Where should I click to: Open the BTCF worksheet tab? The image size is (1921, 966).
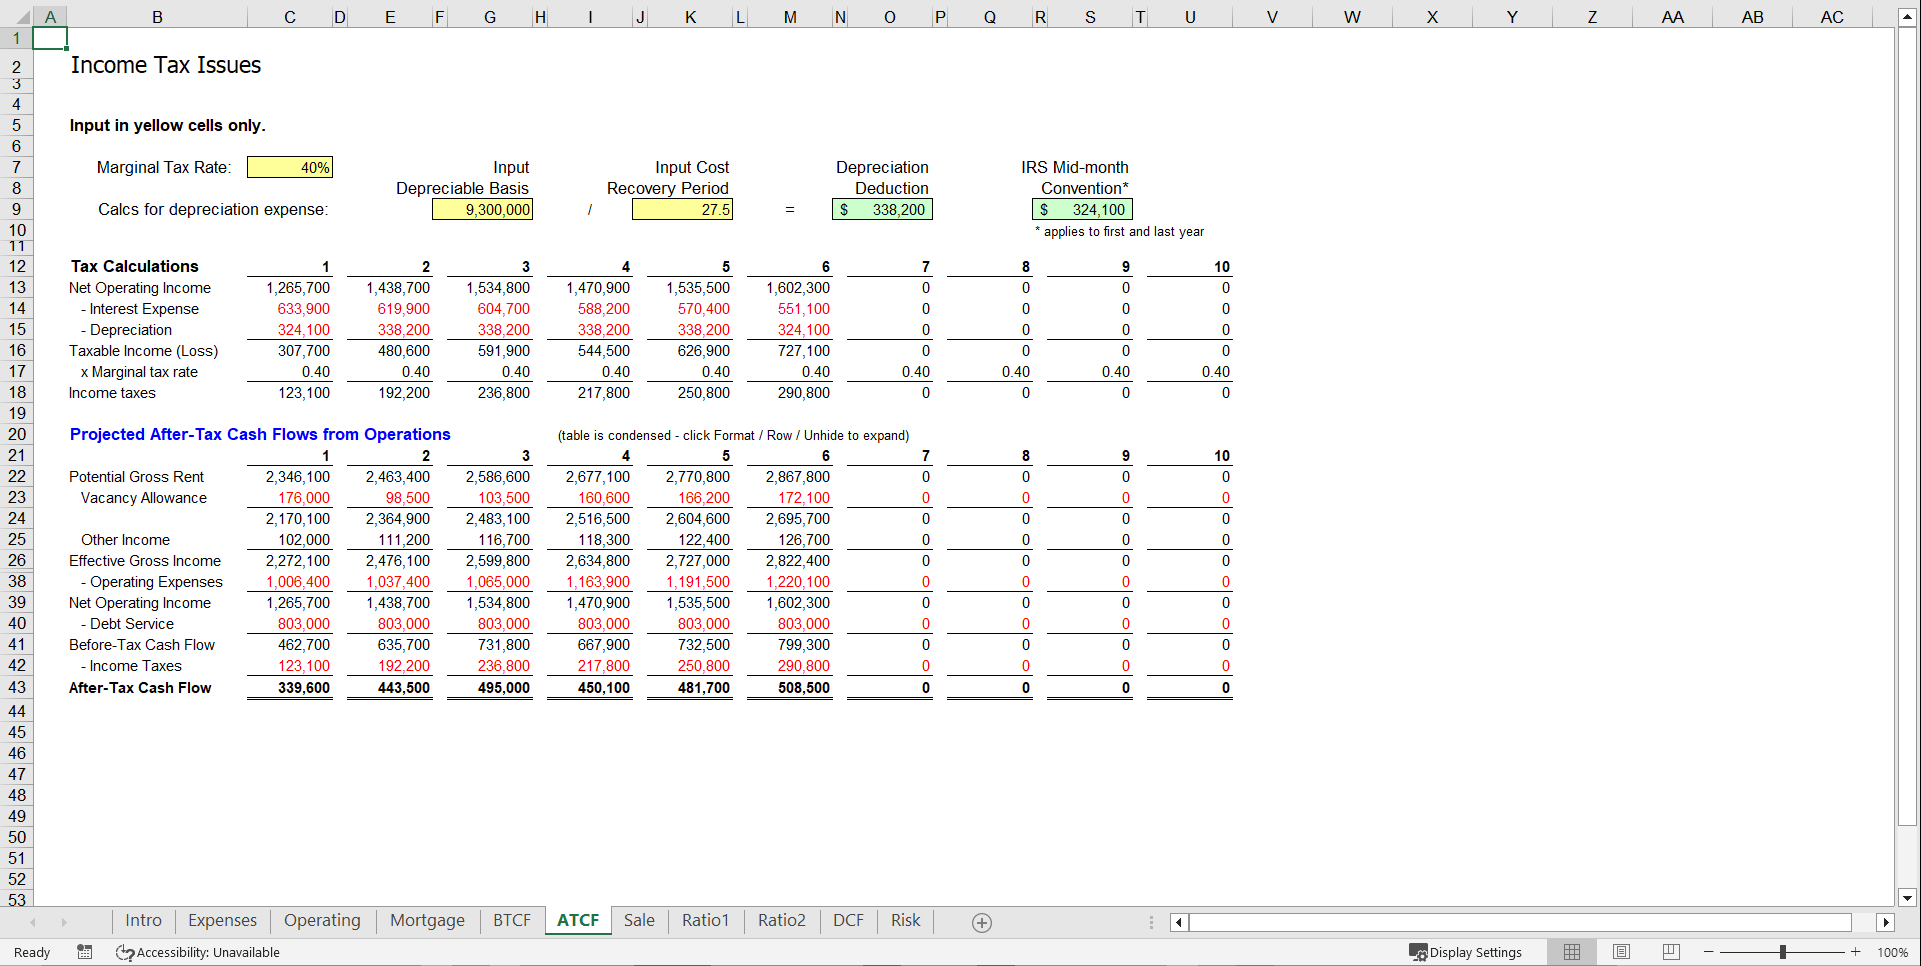511,920
